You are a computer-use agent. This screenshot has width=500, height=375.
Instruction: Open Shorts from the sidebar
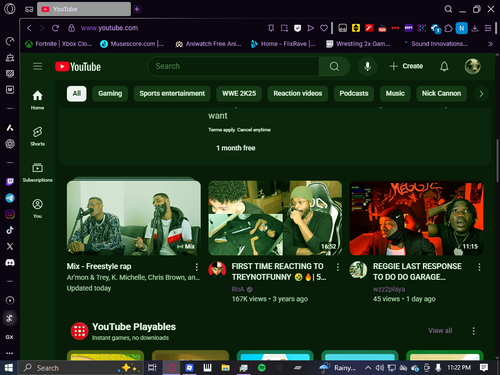(x=37, y=136)
